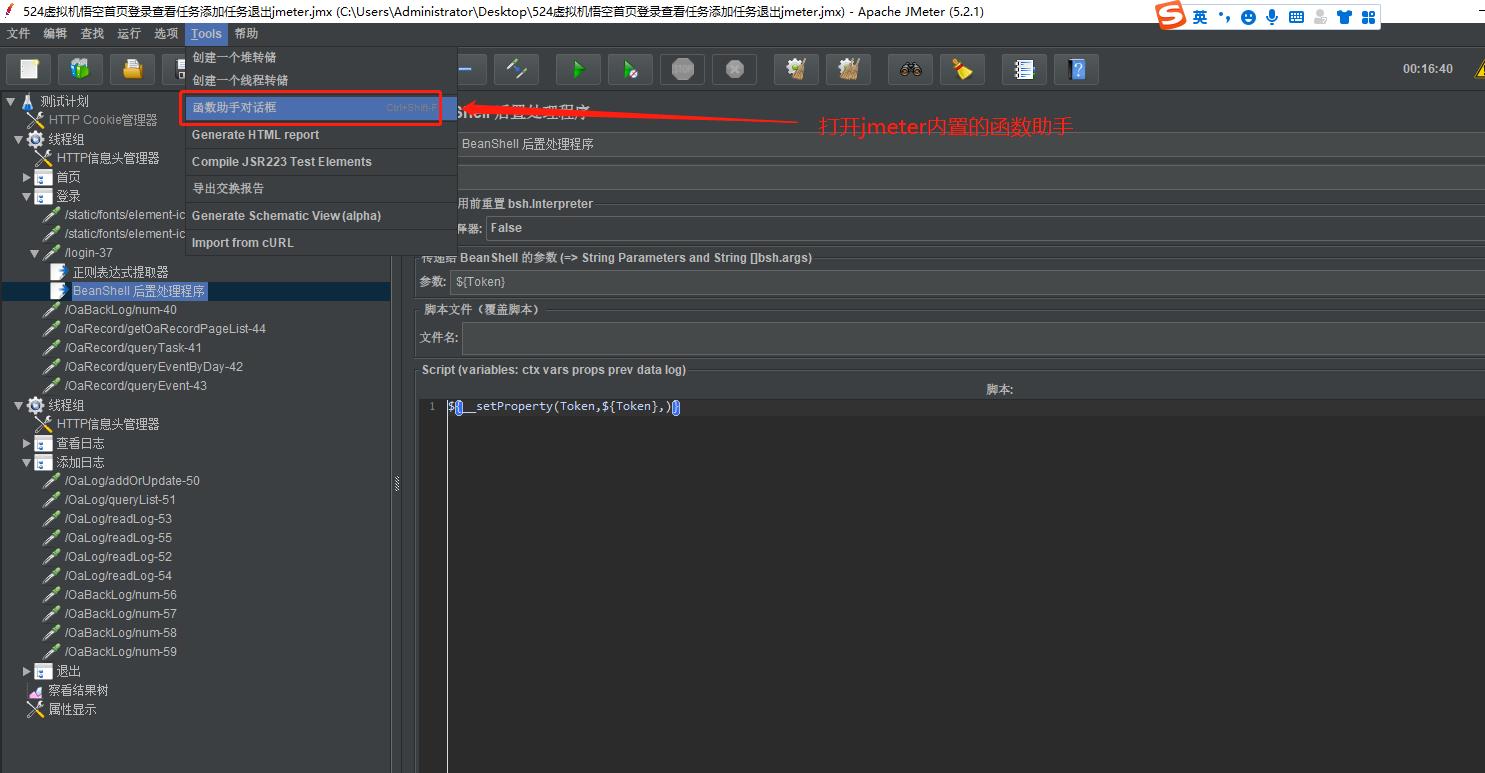Viewport: 1485px width, 773px height.
Task: Click Start no pauses icon
Action: (x=630, y=69)
